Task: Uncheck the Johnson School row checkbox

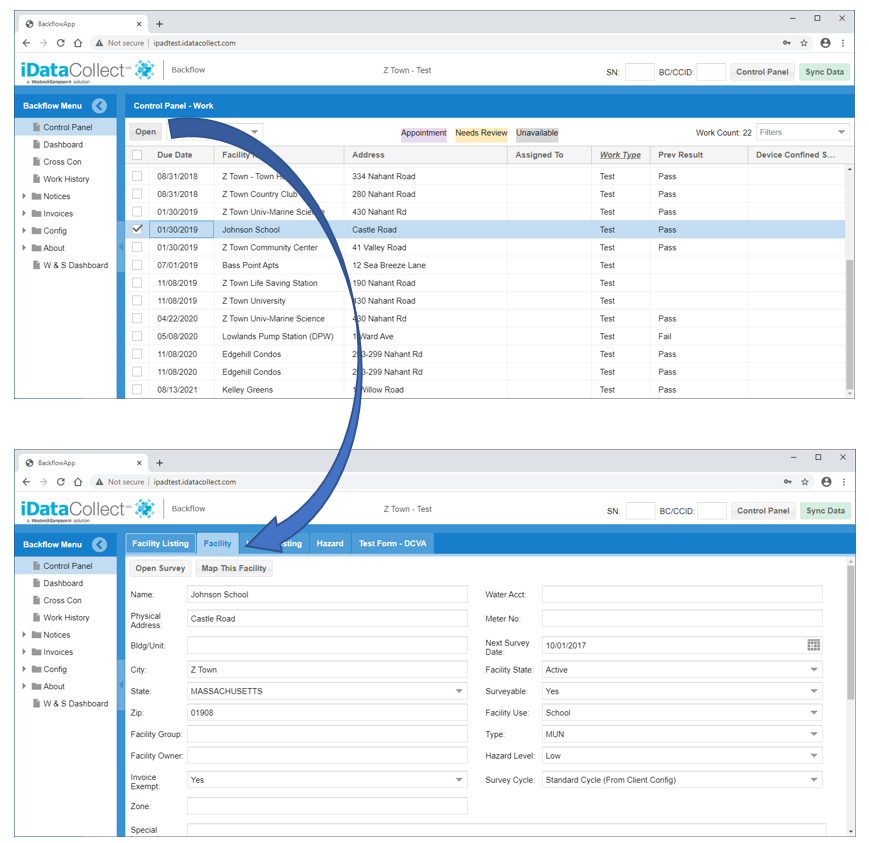Action: tap(137, 229)
